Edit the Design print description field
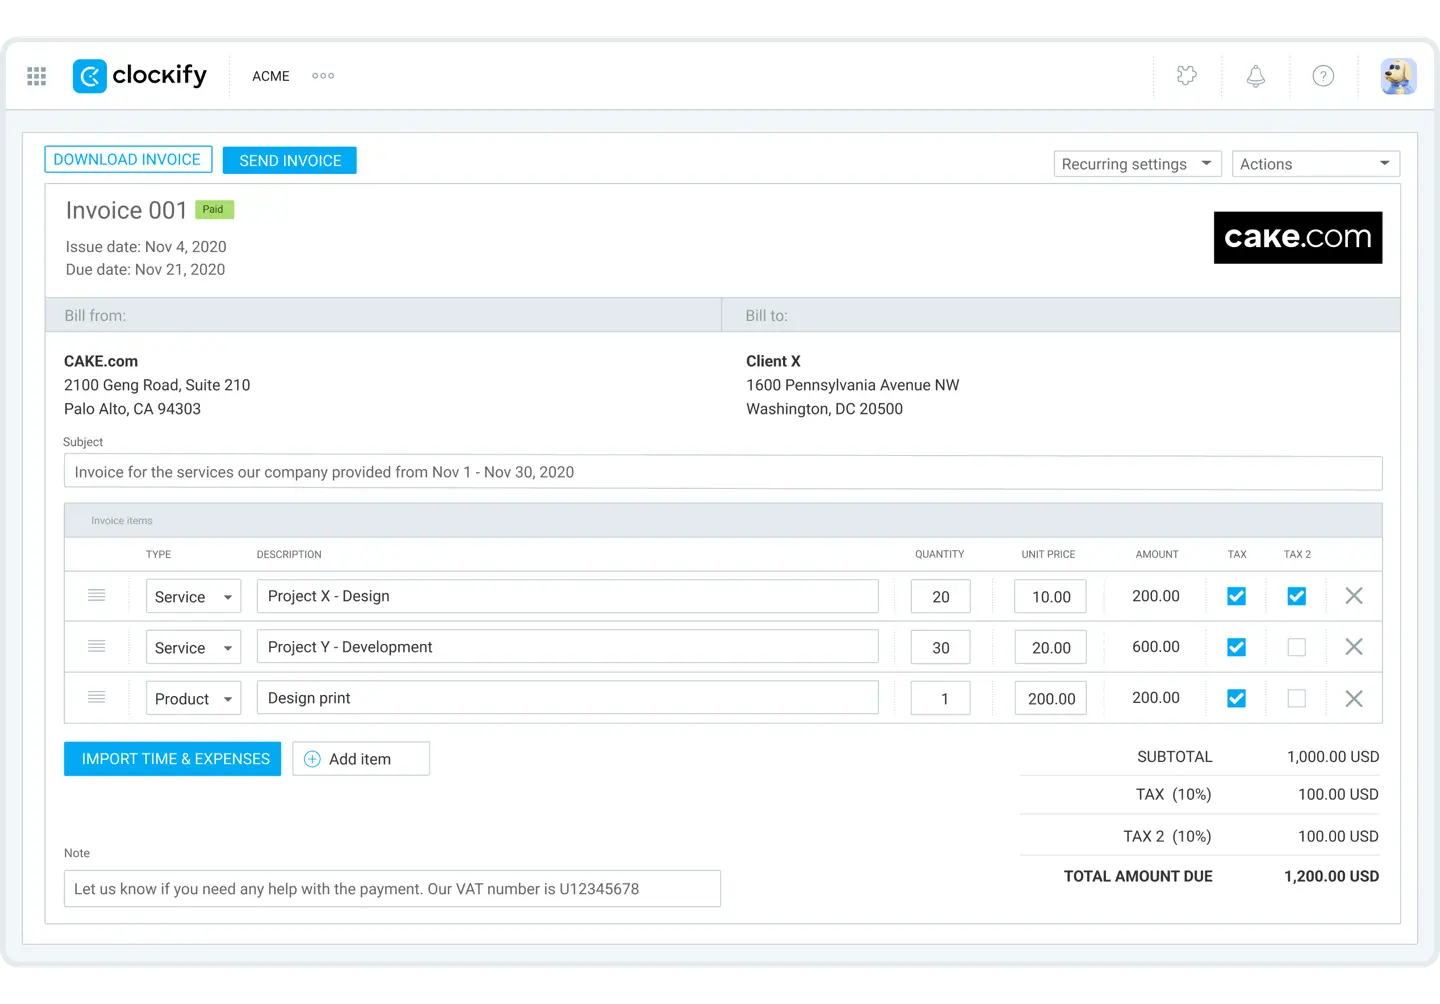1440x1004 pixels. (568, 698)
